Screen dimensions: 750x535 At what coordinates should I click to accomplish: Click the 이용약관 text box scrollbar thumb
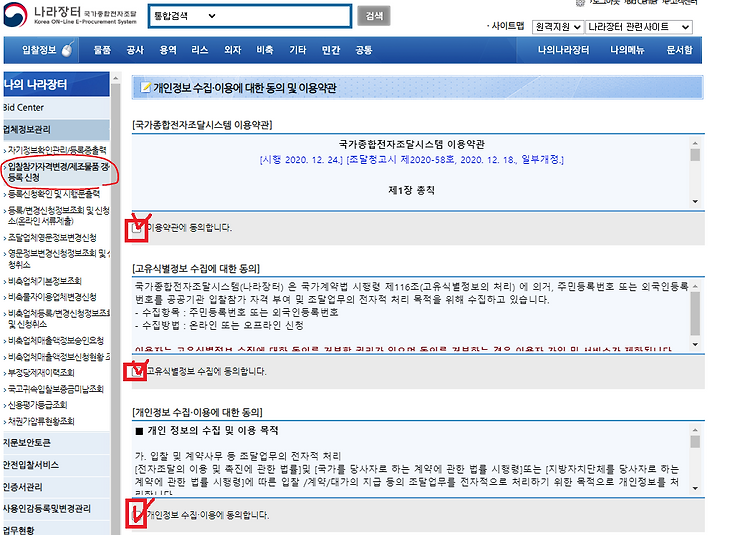tap(695, 155)
